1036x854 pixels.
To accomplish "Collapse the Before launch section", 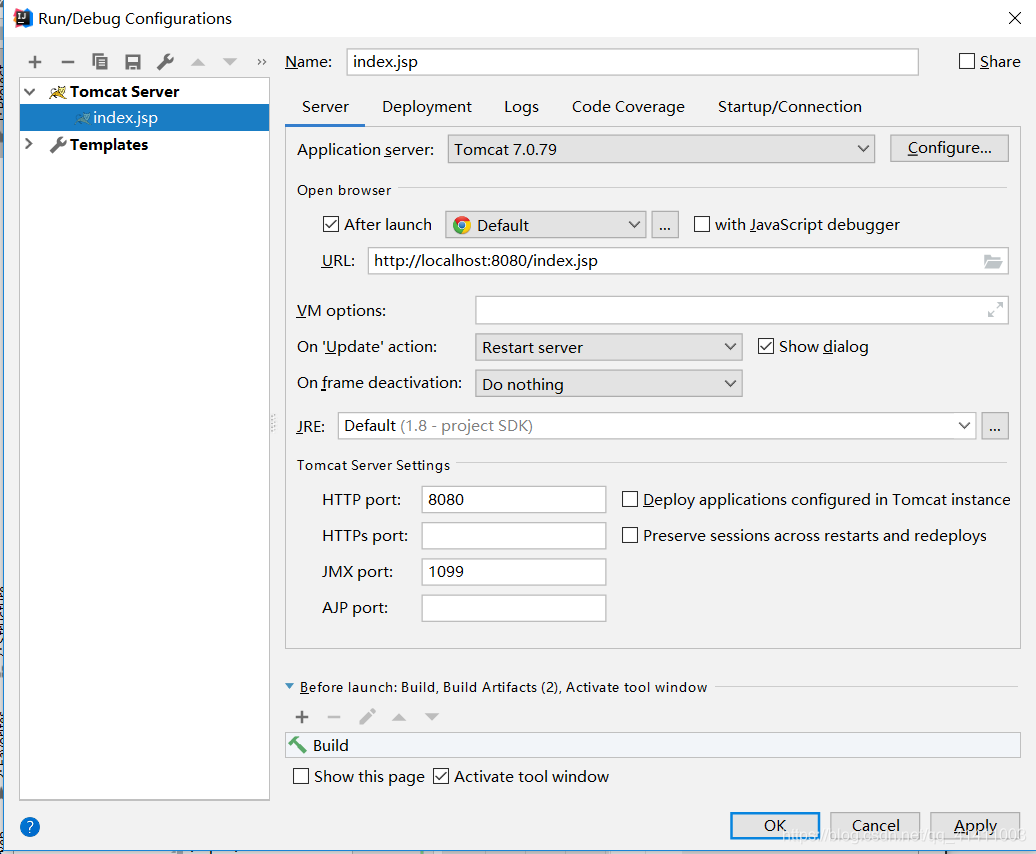I will pyautogui.click(x=289, y=687).
